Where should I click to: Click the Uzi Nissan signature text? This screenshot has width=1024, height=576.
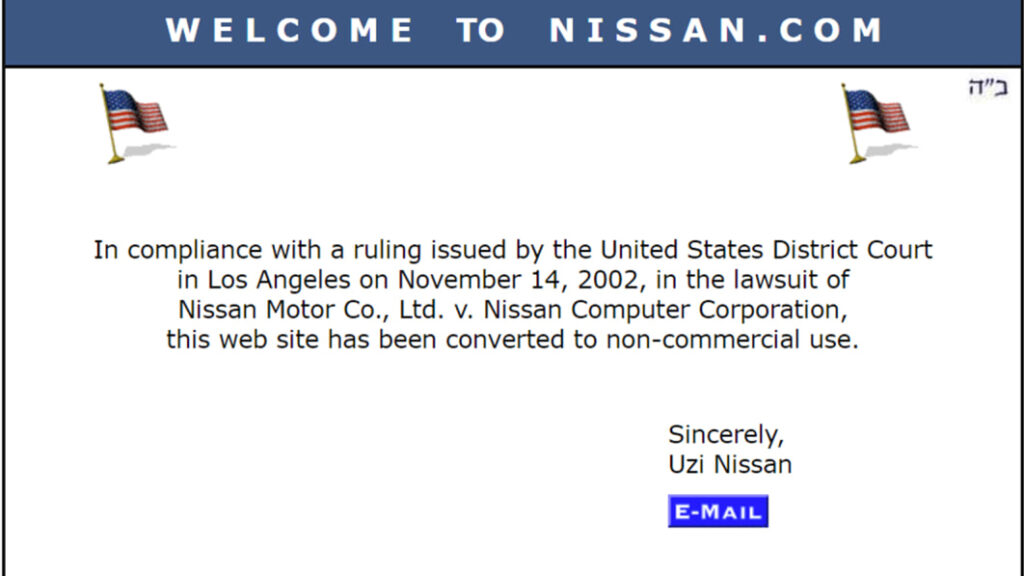730,464
